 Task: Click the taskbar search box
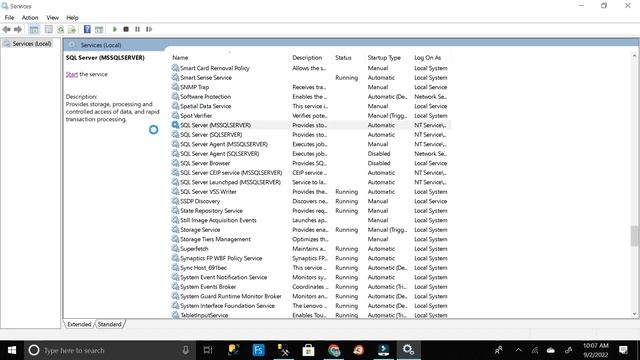[x=110, y=350]
